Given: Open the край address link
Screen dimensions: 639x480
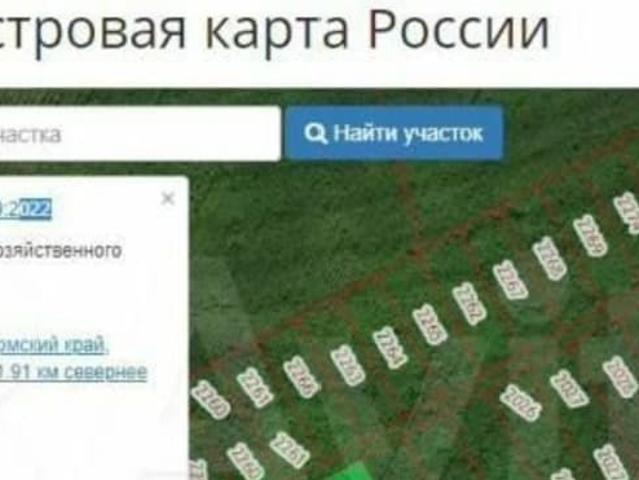Looking at the screenshot, I should 53,346.
